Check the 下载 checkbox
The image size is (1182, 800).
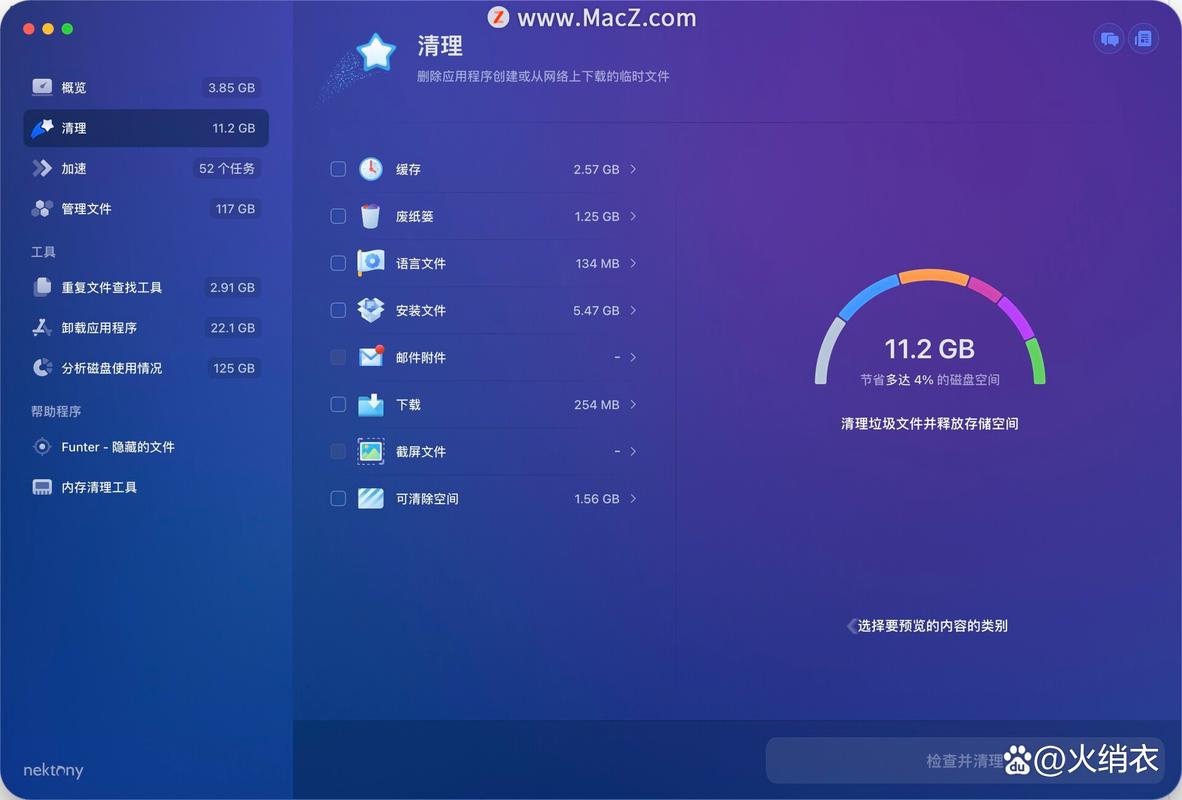tap(338, 404)
